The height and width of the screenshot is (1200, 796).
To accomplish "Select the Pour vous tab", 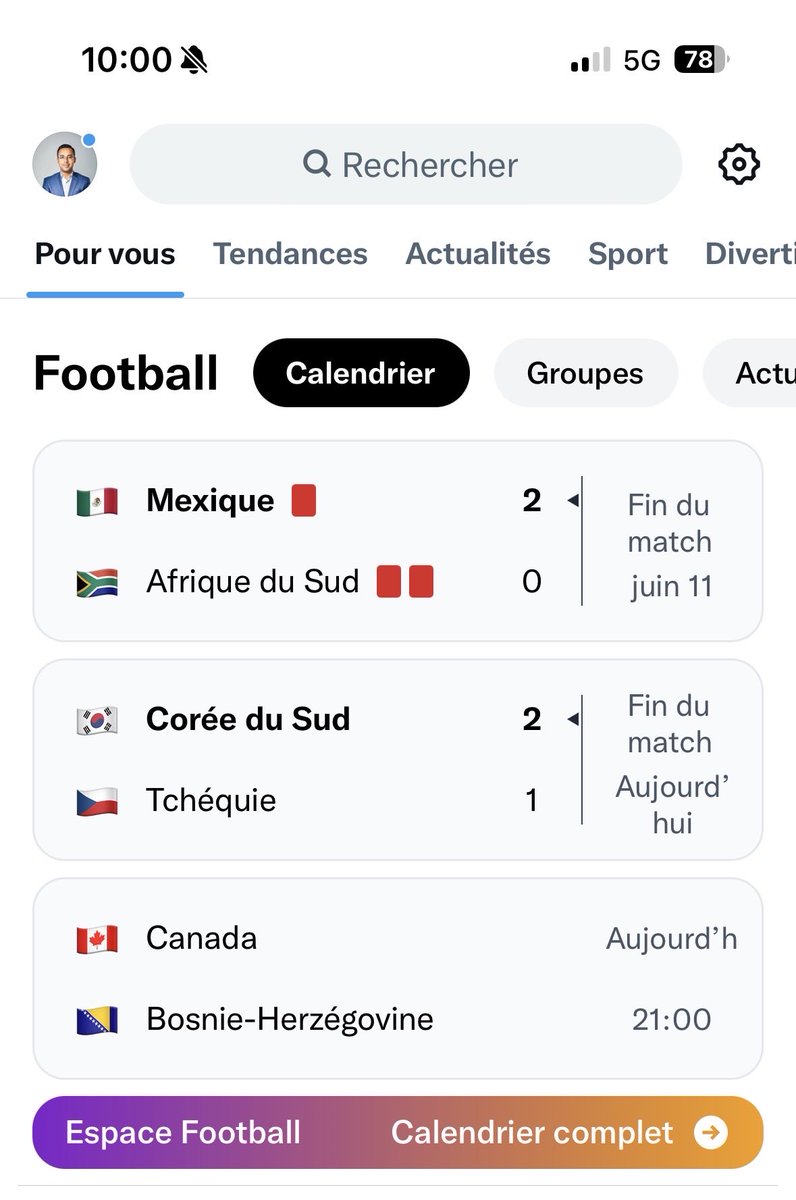I will [105, 254].
